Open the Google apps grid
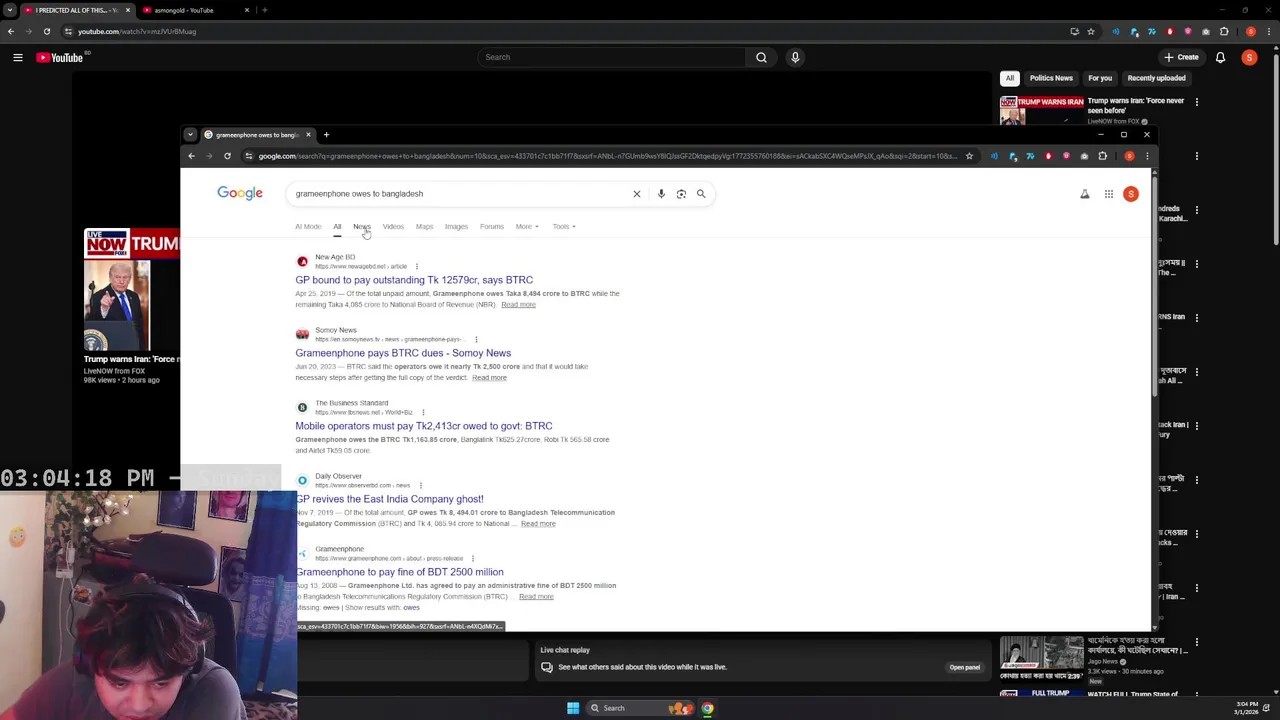 pyautogui.click(x=1109, y=194)
